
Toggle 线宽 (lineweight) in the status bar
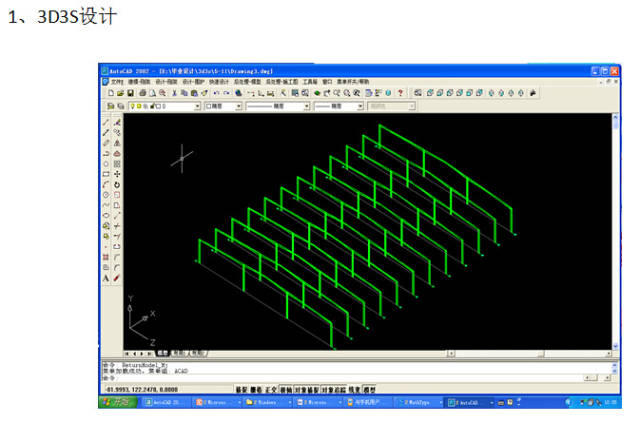click(355, 390)
